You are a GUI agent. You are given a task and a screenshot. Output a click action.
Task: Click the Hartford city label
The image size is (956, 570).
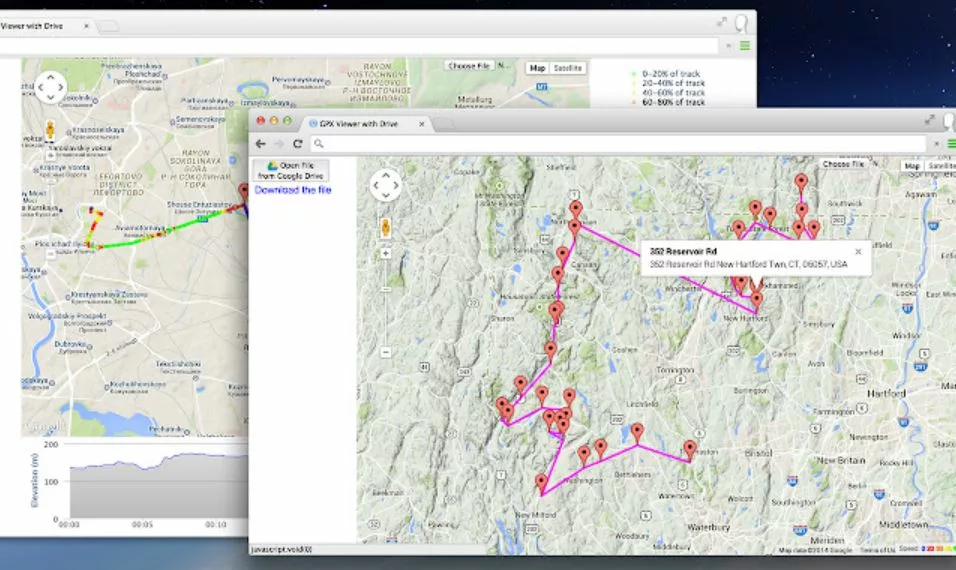pos(886,393)
